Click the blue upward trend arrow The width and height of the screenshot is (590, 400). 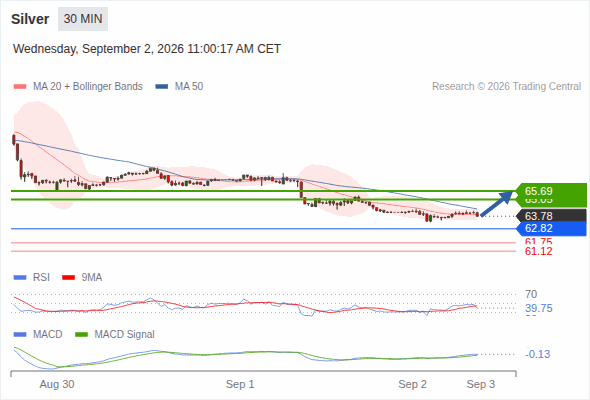[x=497, y=204]
